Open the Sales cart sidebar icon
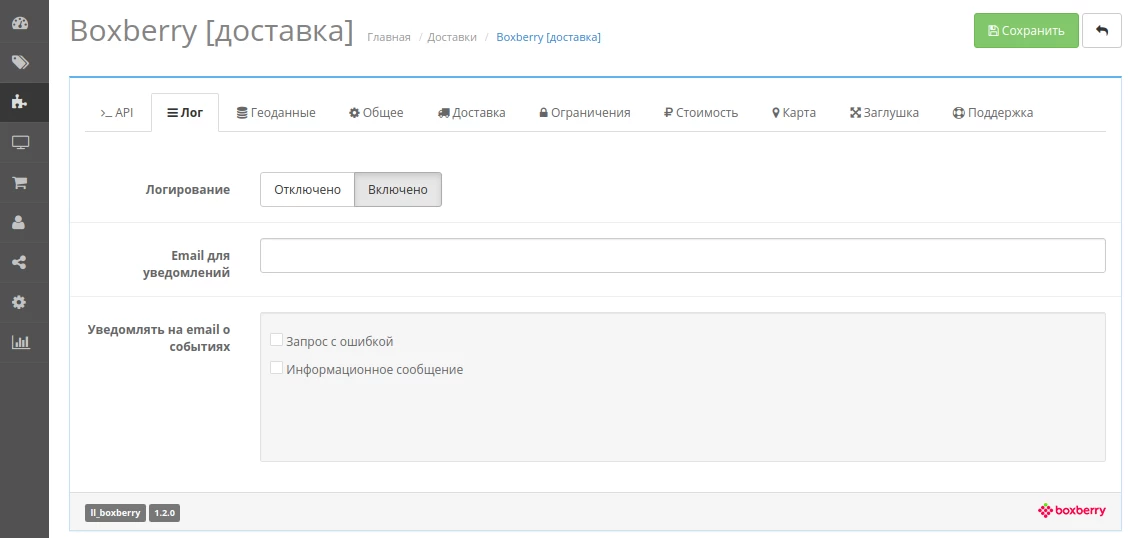This screenshot has width=1129, height=538. pyautogui.click(x=20, y=182)
